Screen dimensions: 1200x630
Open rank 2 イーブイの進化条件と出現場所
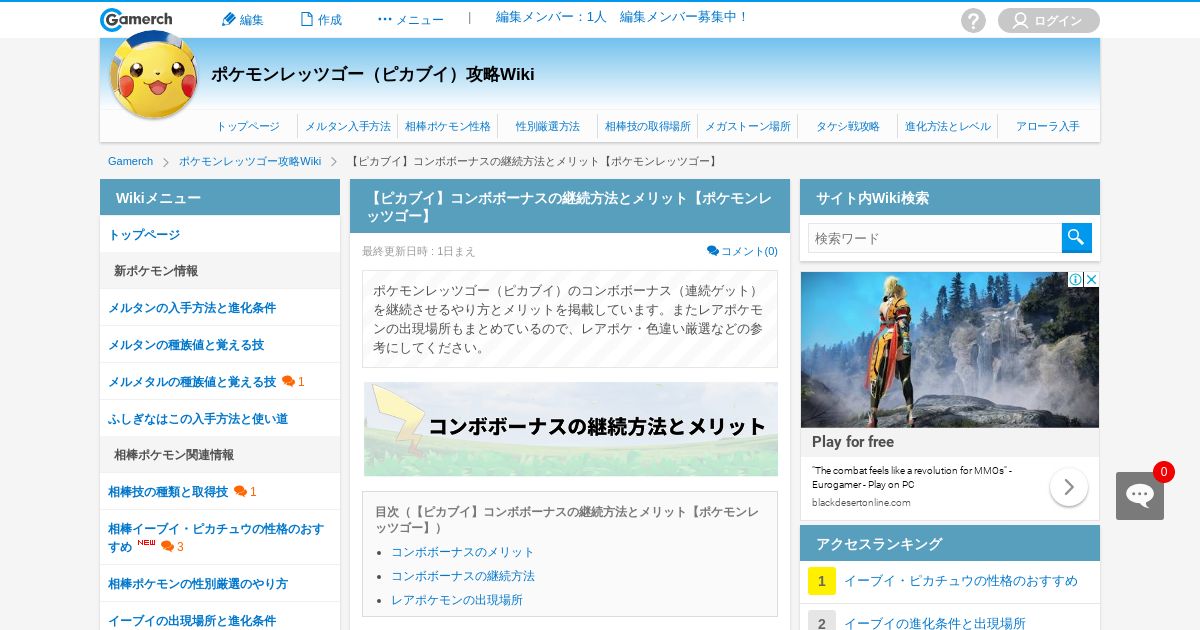coord(935,624)
